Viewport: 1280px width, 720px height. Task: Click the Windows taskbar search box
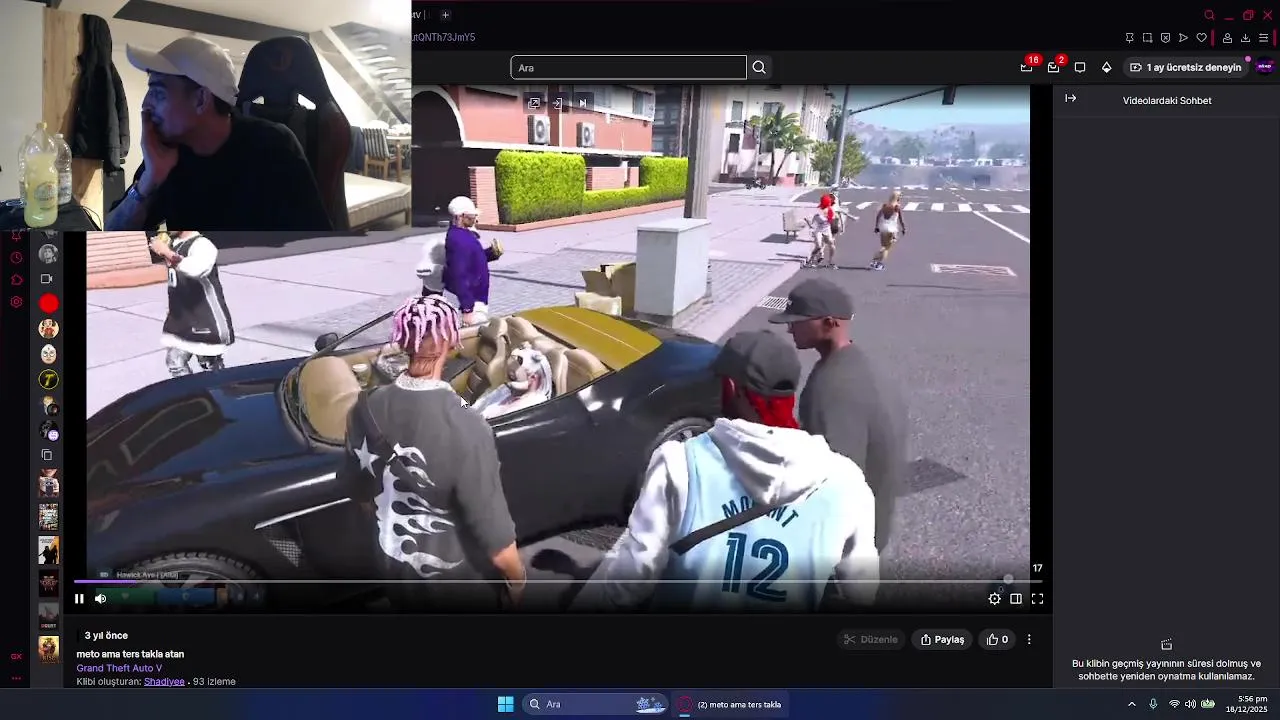pyautogui.click(x=595, y=704)
